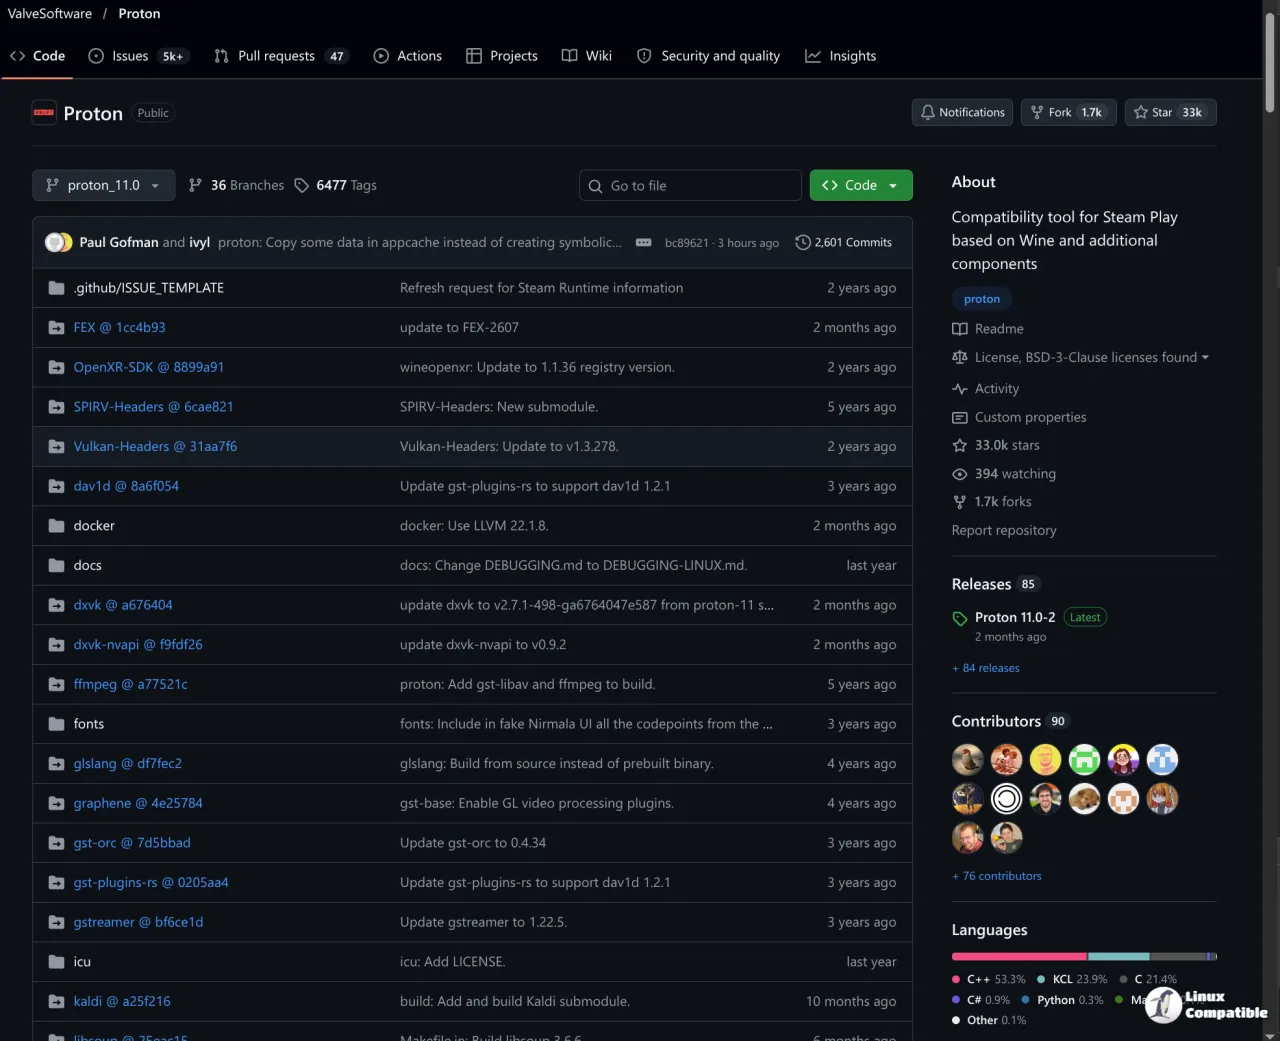Click Report repository link

tap(1004, 531)
